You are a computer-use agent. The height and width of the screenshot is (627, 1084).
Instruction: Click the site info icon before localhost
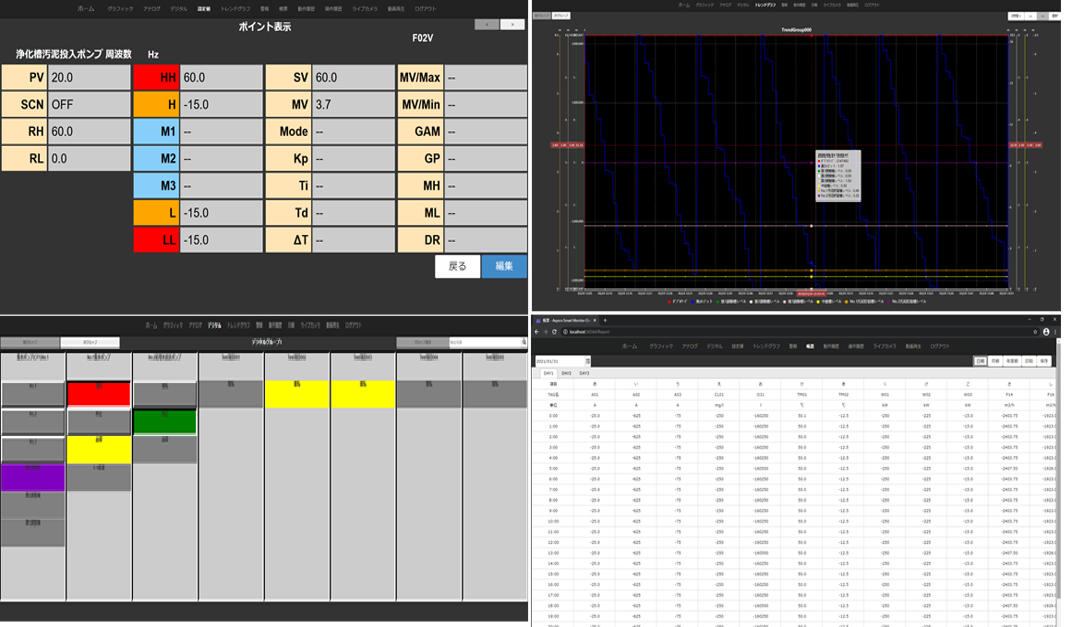pos(565,332)
